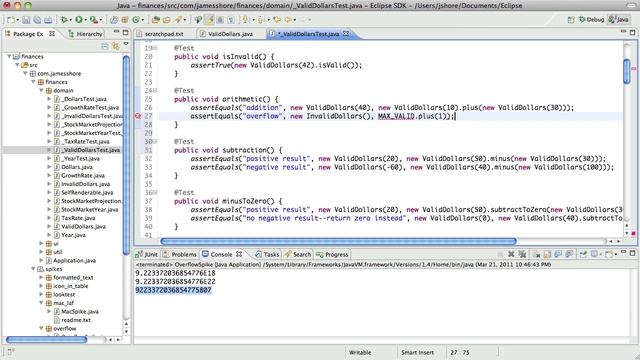Viewport: 640px width, 360px height.
Task: Click the Open Perspective icon
Action: (571, 20)
